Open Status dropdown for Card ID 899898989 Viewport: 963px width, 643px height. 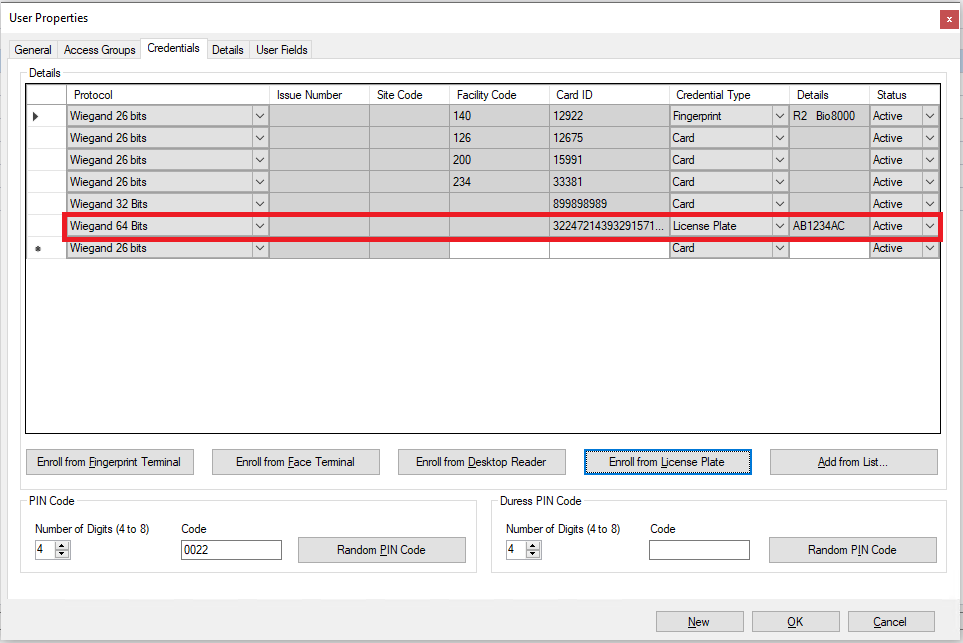tap(930, 204)
